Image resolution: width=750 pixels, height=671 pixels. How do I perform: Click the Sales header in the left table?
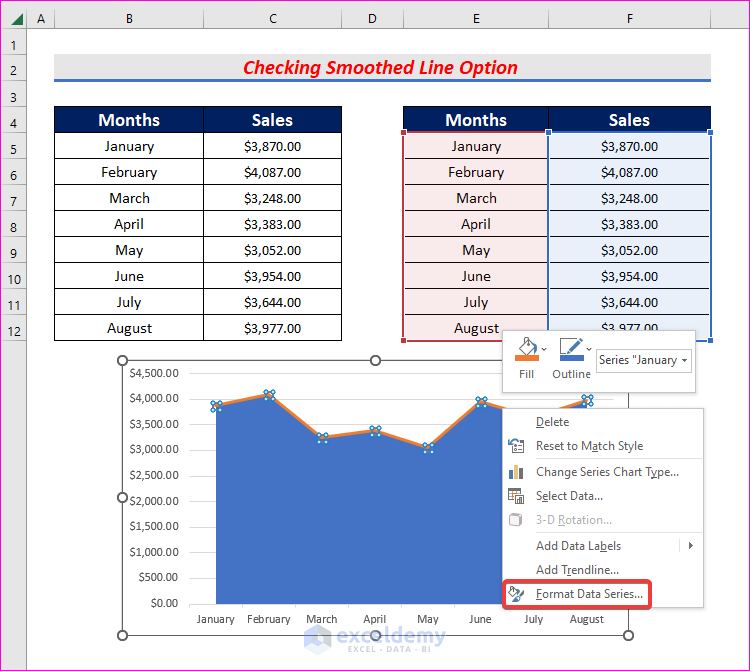pos(273,120)
